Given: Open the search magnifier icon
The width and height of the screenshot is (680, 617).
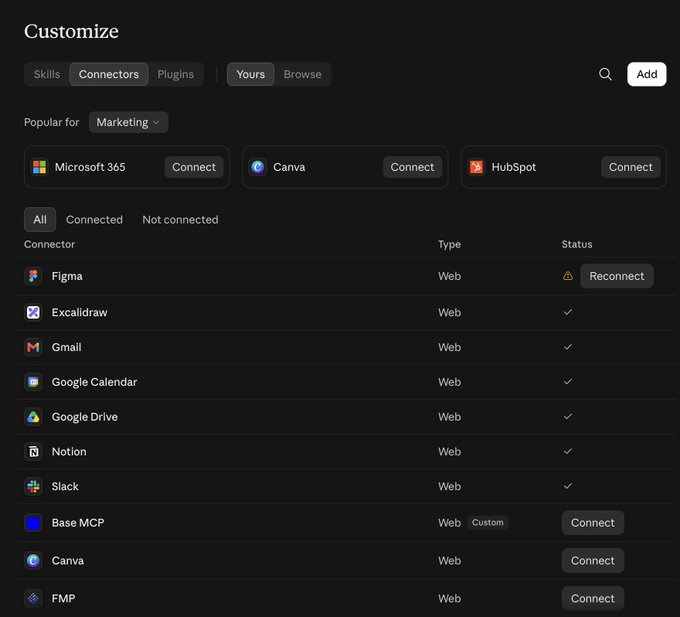Looking at the screenshot, I should click(x=605, y=74).
